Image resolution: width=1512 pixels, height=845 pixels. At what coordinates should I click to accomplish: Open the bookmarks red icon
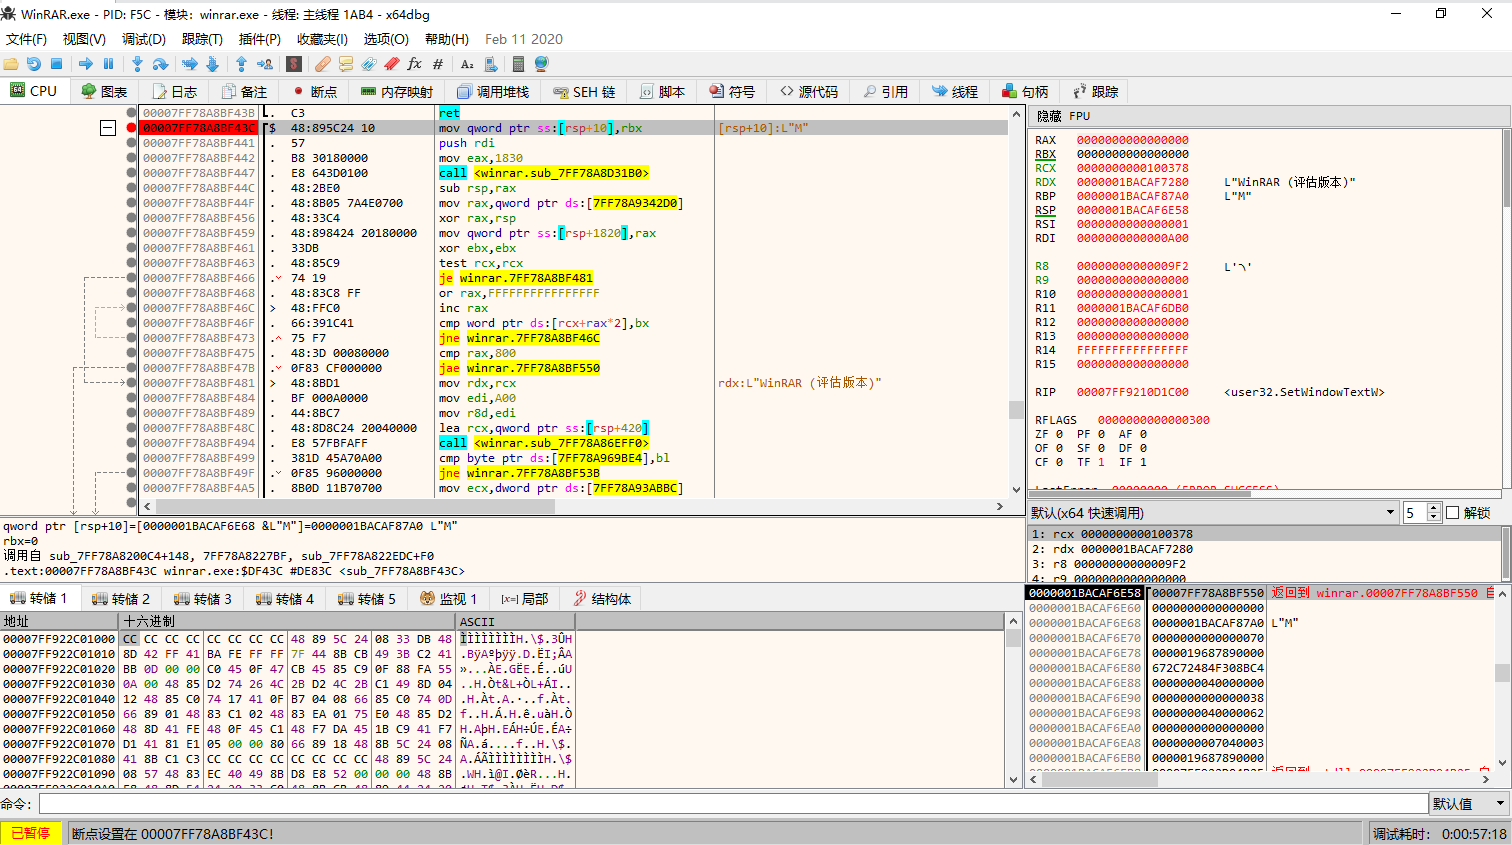point(392,64)
